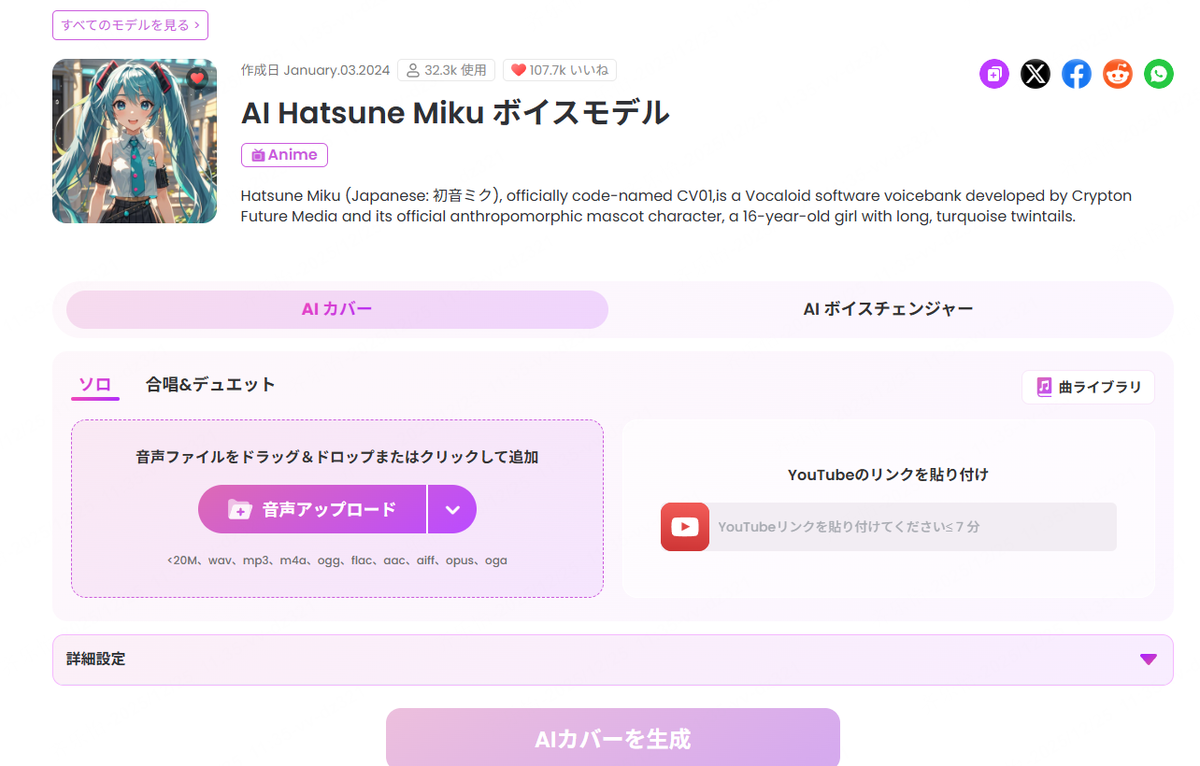
Task: Click the audio drag and drop area text
Action: (337, 457)
